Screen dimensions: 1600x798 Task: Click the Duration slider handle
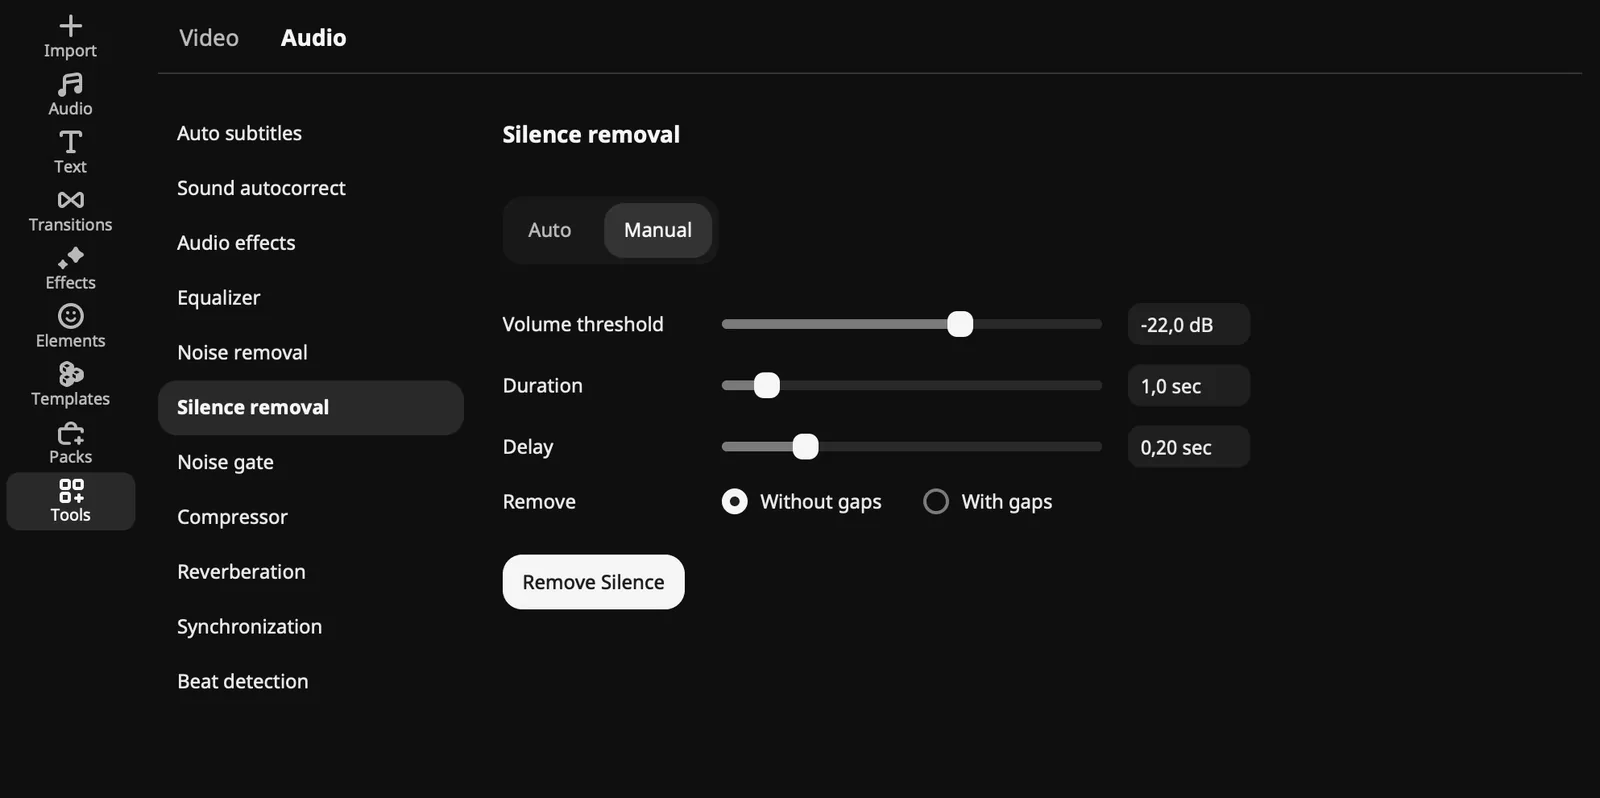[767, 385]
